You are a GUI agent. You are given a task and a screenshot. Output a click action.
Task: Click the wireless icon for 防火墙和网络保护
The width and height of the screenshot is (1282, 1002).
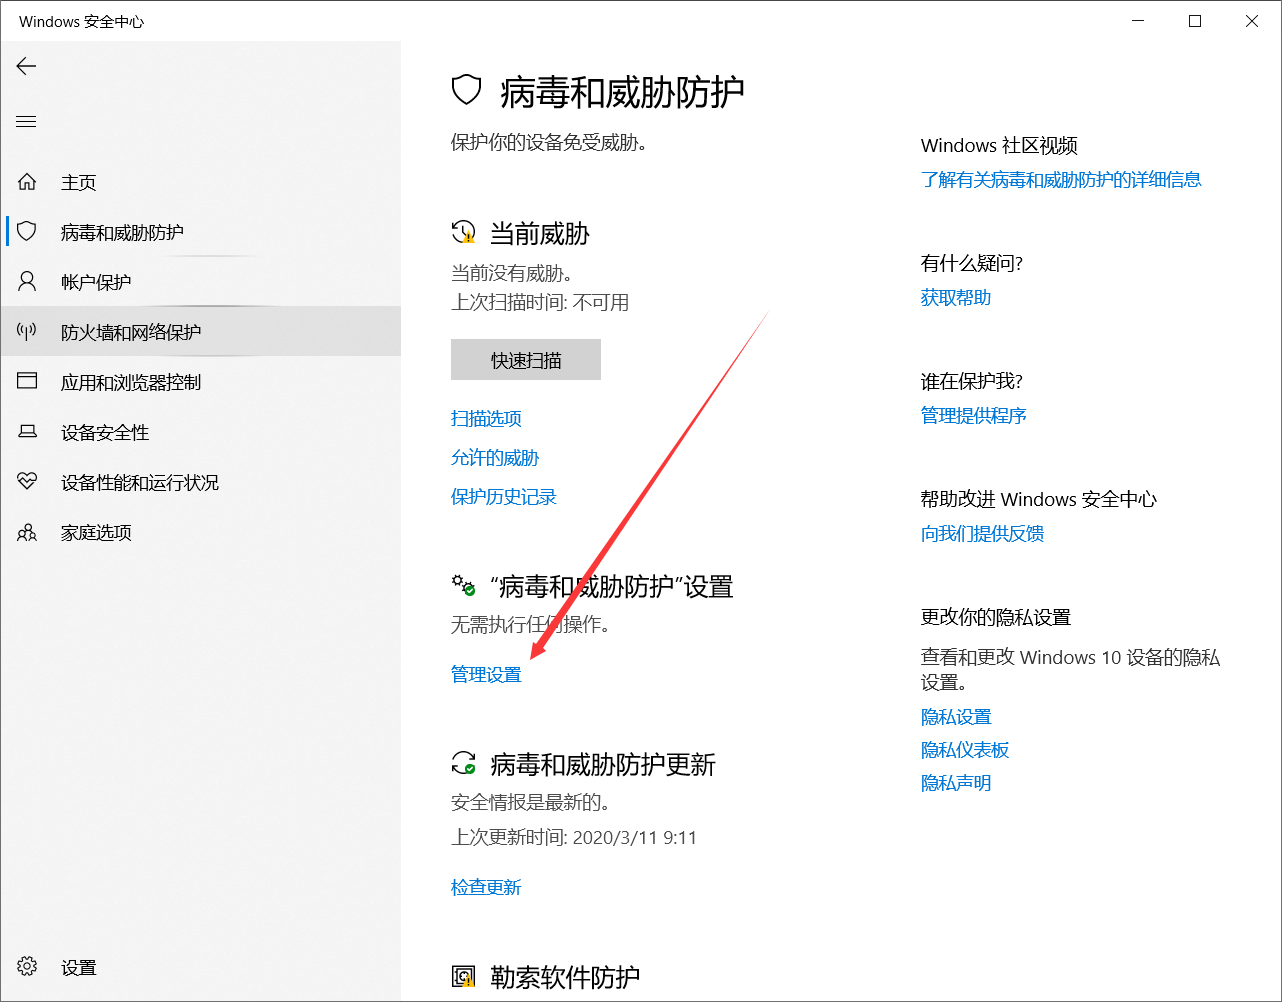tap(27, 331)
